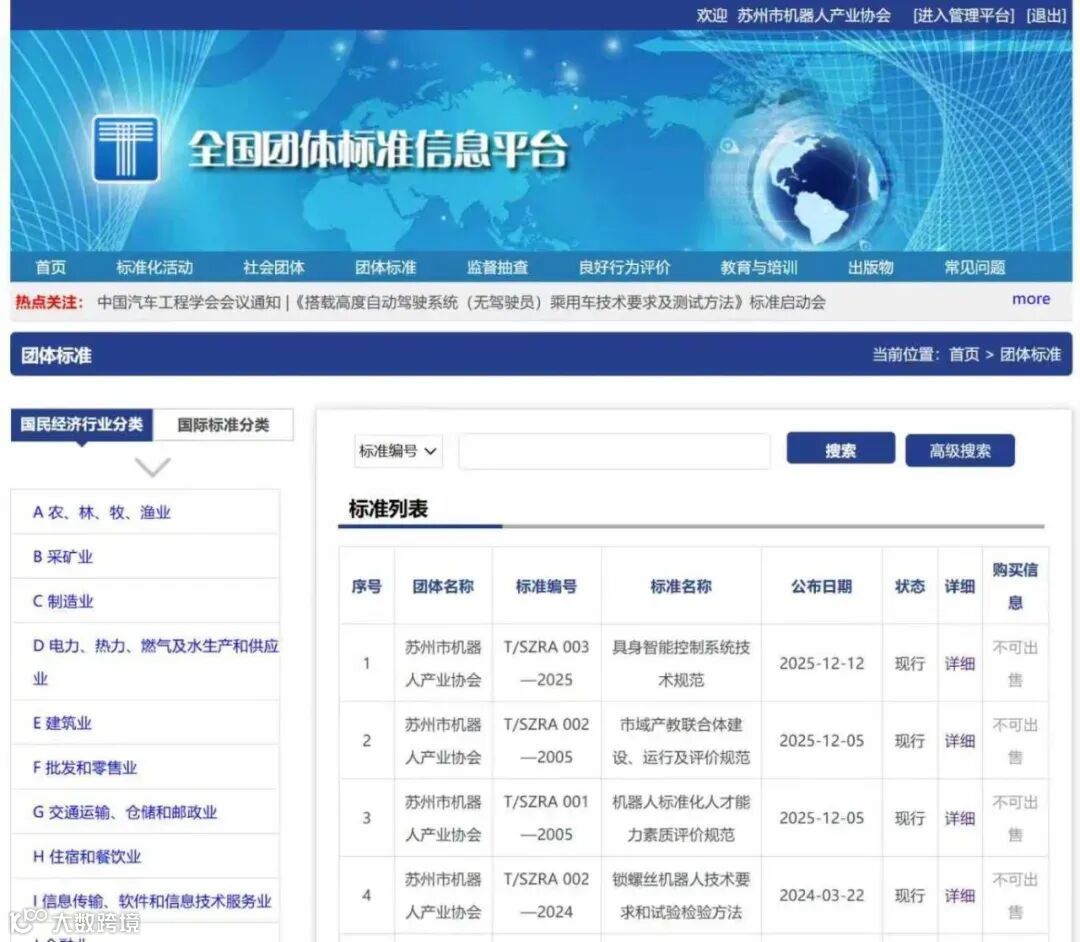Open 首页 in the navigation bar
Image resolution: width=1080 pixels, height=942 pixels.
point(51,267)
